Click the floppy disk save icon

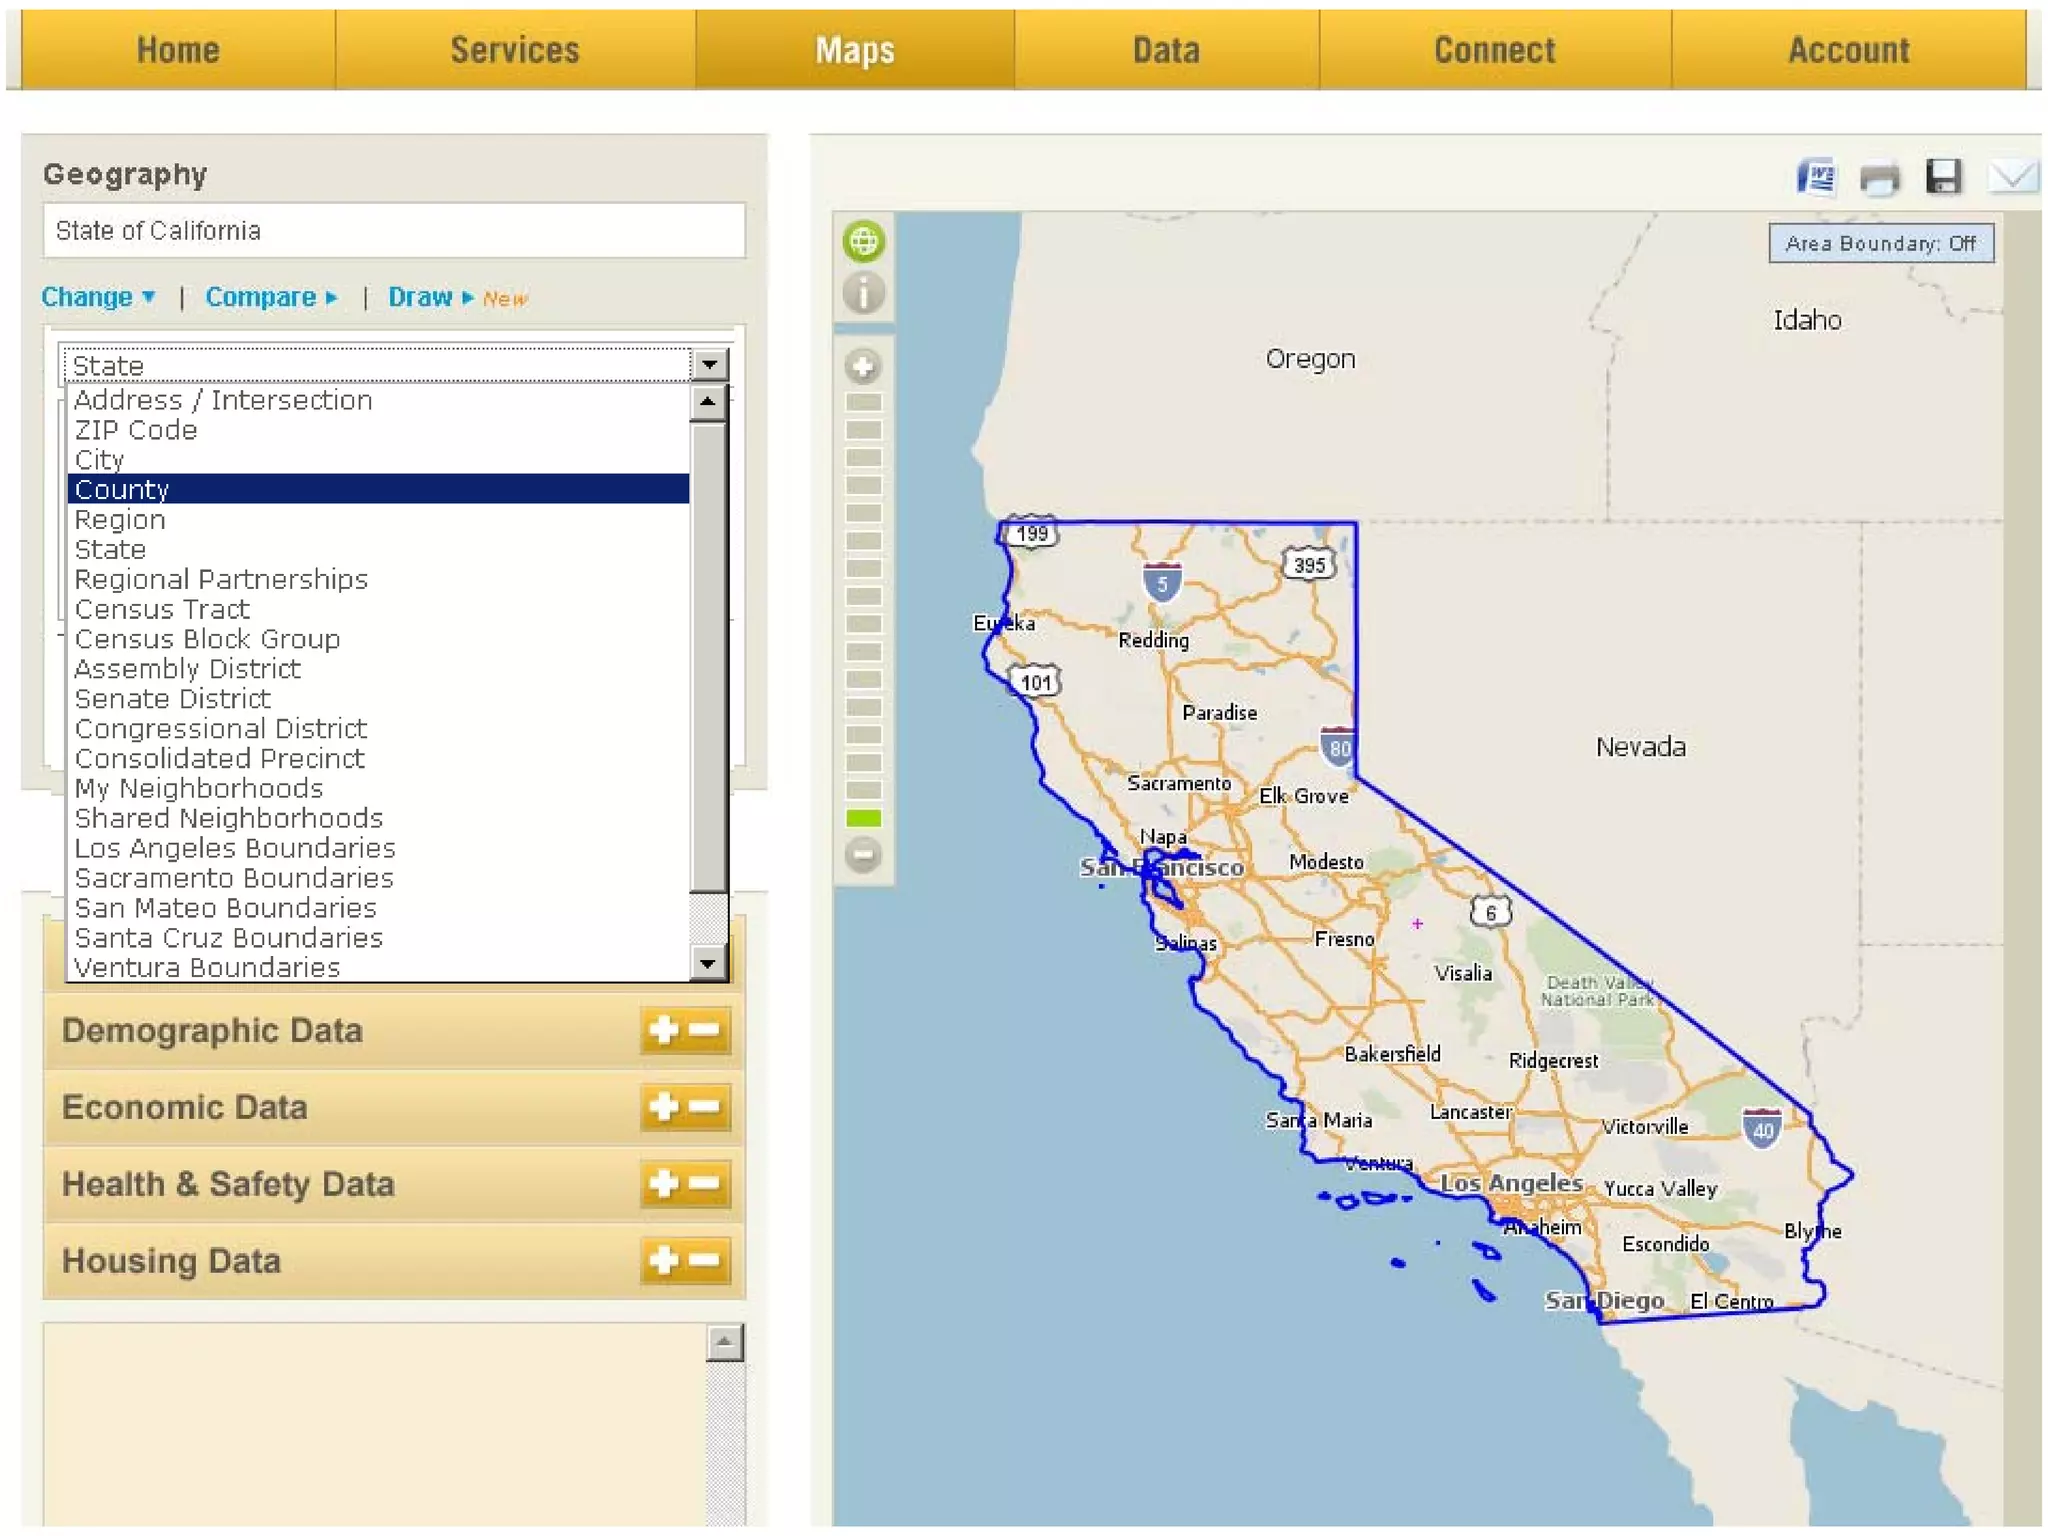tap(1943, 177)
